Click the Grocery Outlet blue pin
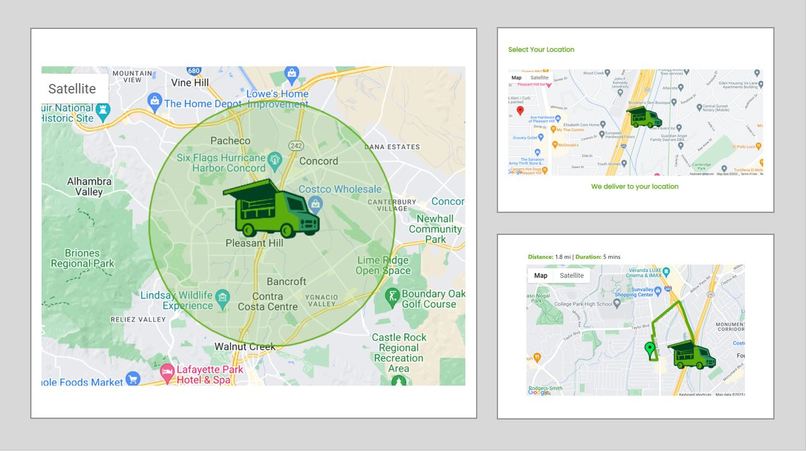The width and height of the screenshot is (806, 451). point(541,137)
